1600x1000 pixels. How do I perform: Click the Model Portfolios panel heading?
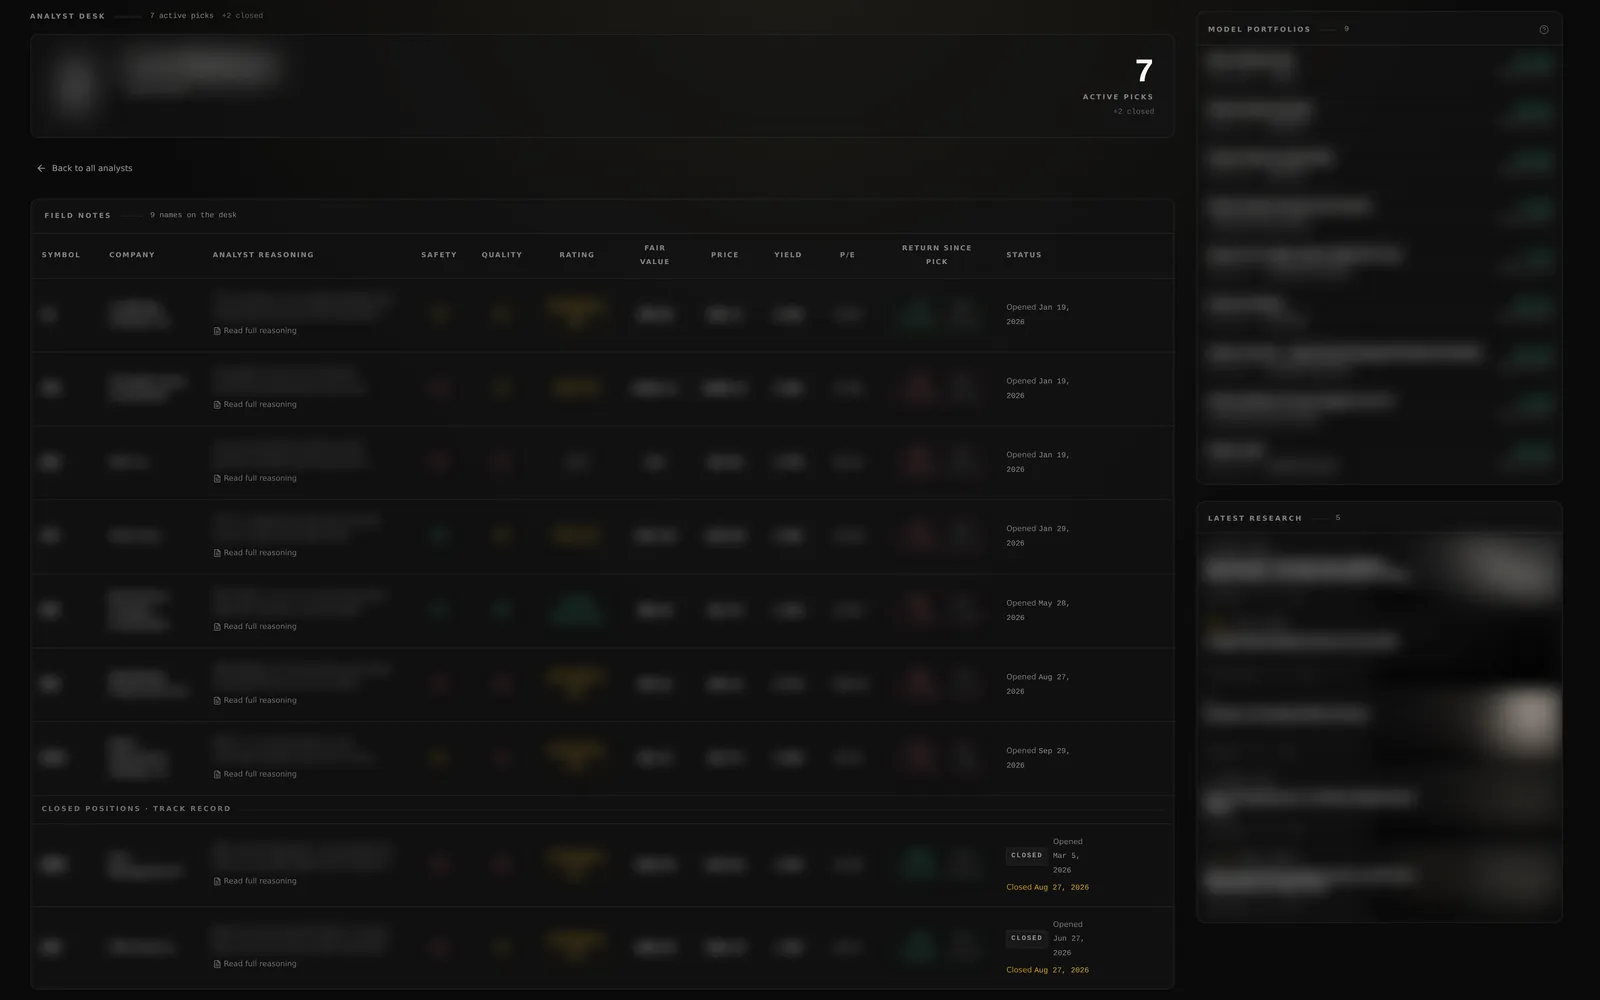click(x=1259, y=30)
